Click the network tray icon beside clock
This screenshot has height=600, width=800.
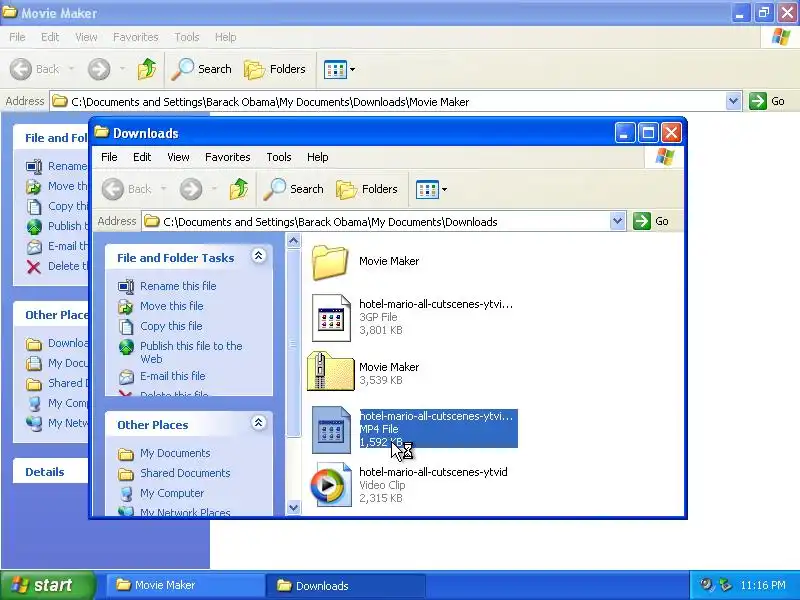click(725, 585)
